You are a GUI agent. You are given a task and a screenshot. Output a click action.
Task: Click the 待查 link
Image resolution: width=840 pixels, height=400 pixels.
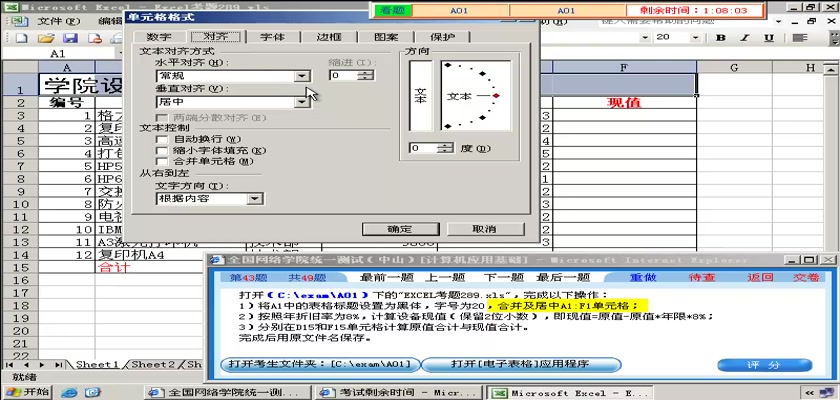[x=702, y=277]
